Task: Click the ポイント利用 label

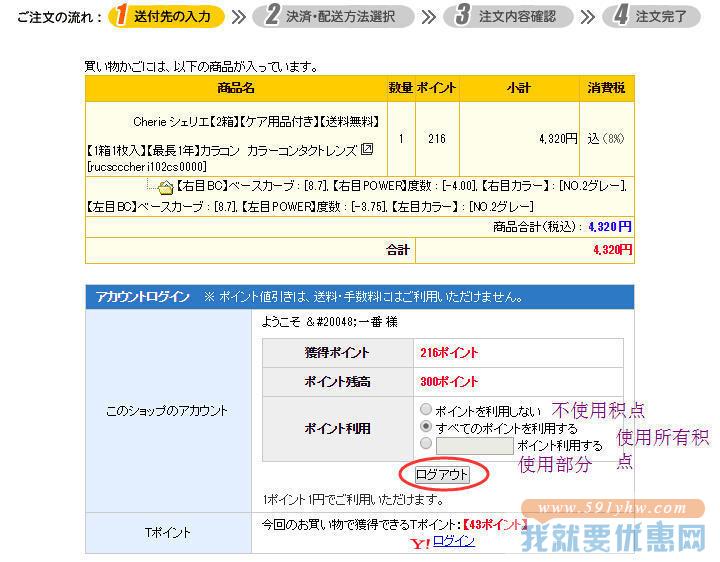Action: tap(338, 428)
